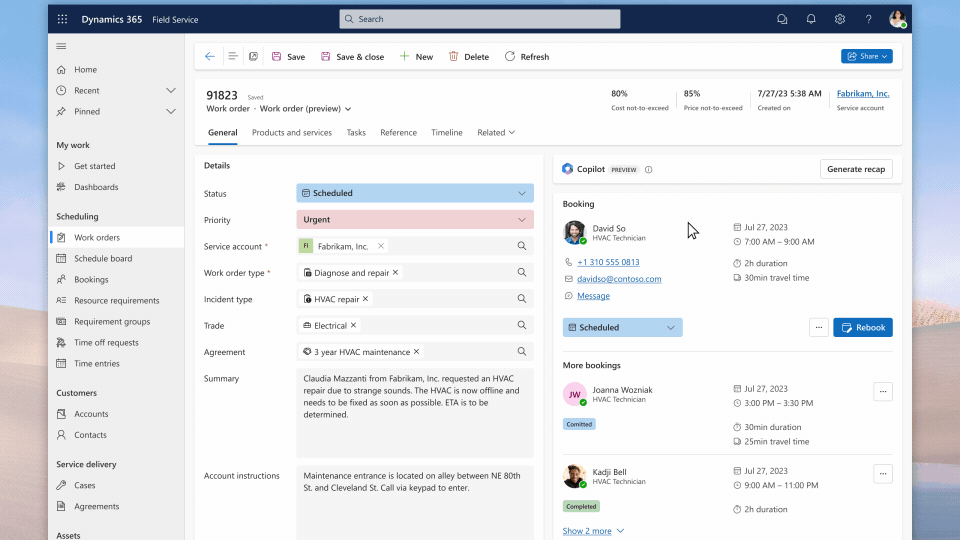Click the Rebook button
960x540 pixels.
pos(862,327)
